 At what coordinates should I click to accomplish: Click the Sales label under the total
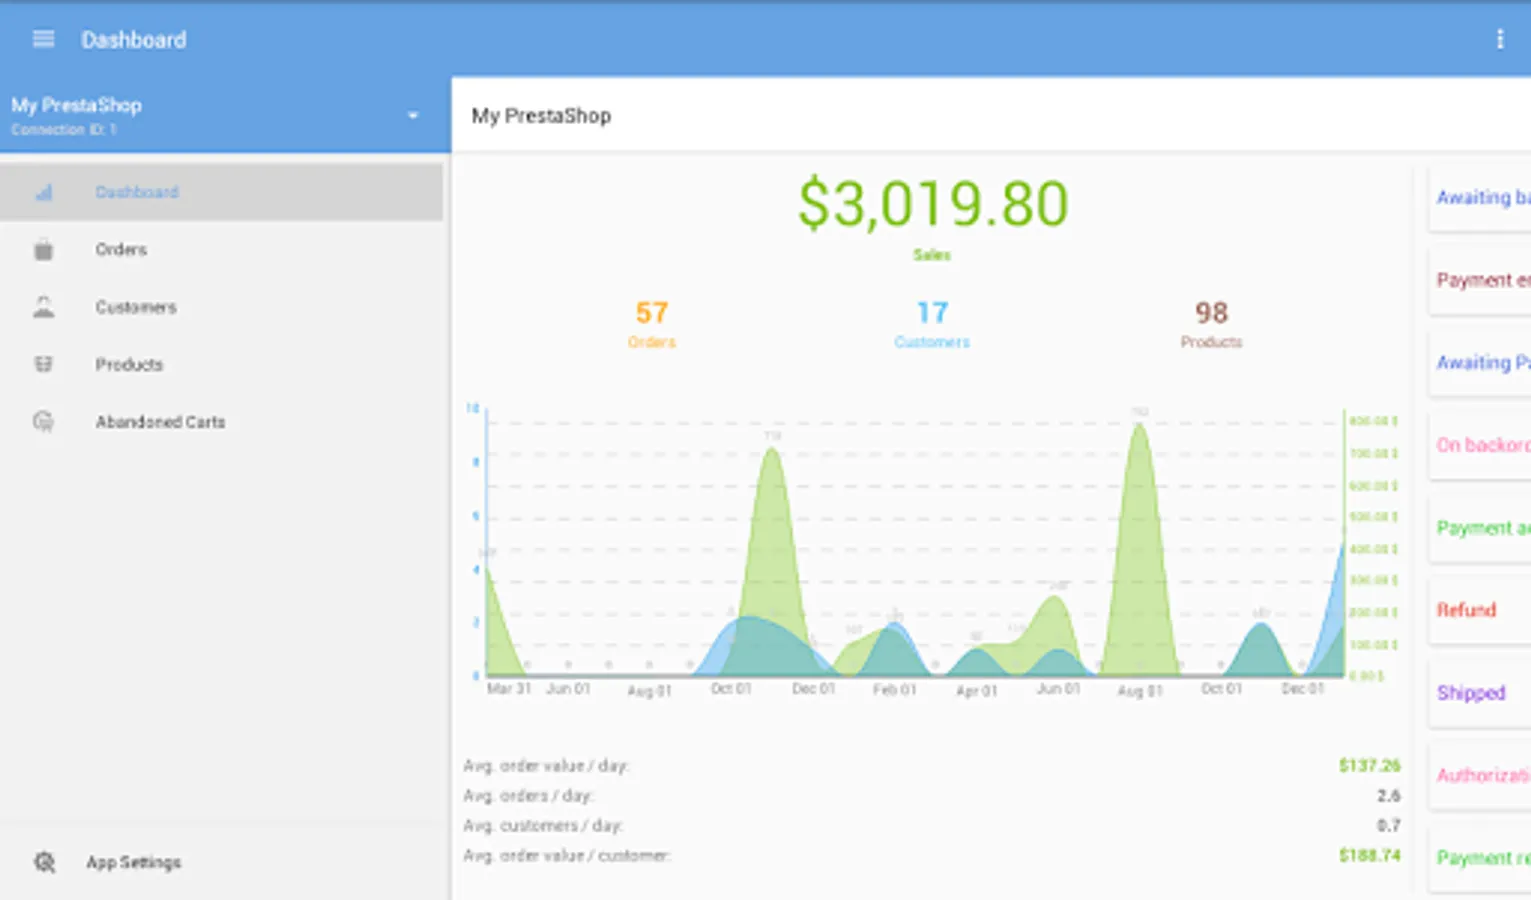coord(932,255)
